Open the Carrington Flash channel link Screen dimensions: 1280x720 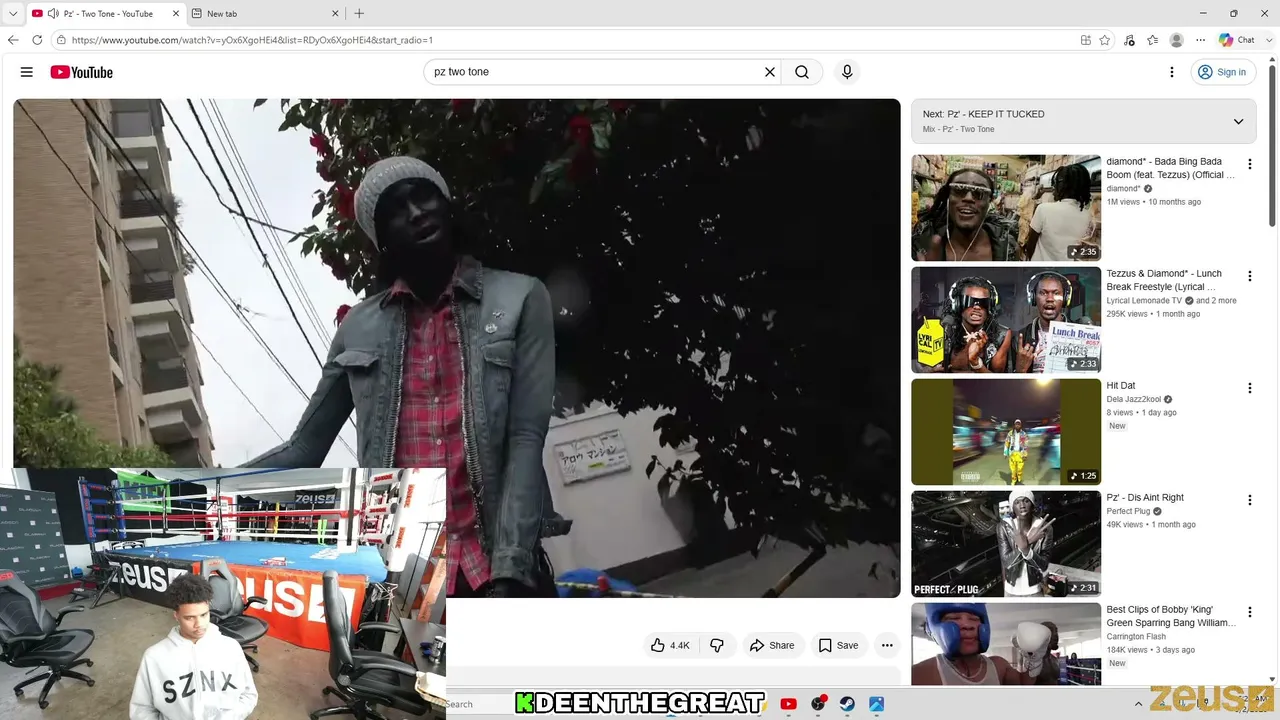(1136, 636)
